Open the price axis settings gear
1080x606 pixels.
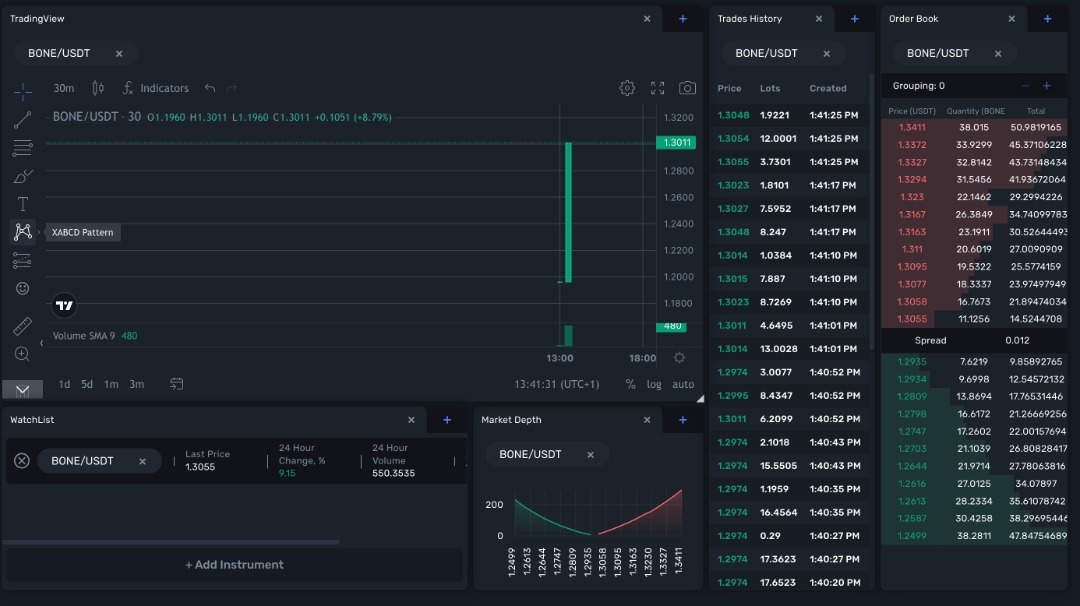pos(679,358)
